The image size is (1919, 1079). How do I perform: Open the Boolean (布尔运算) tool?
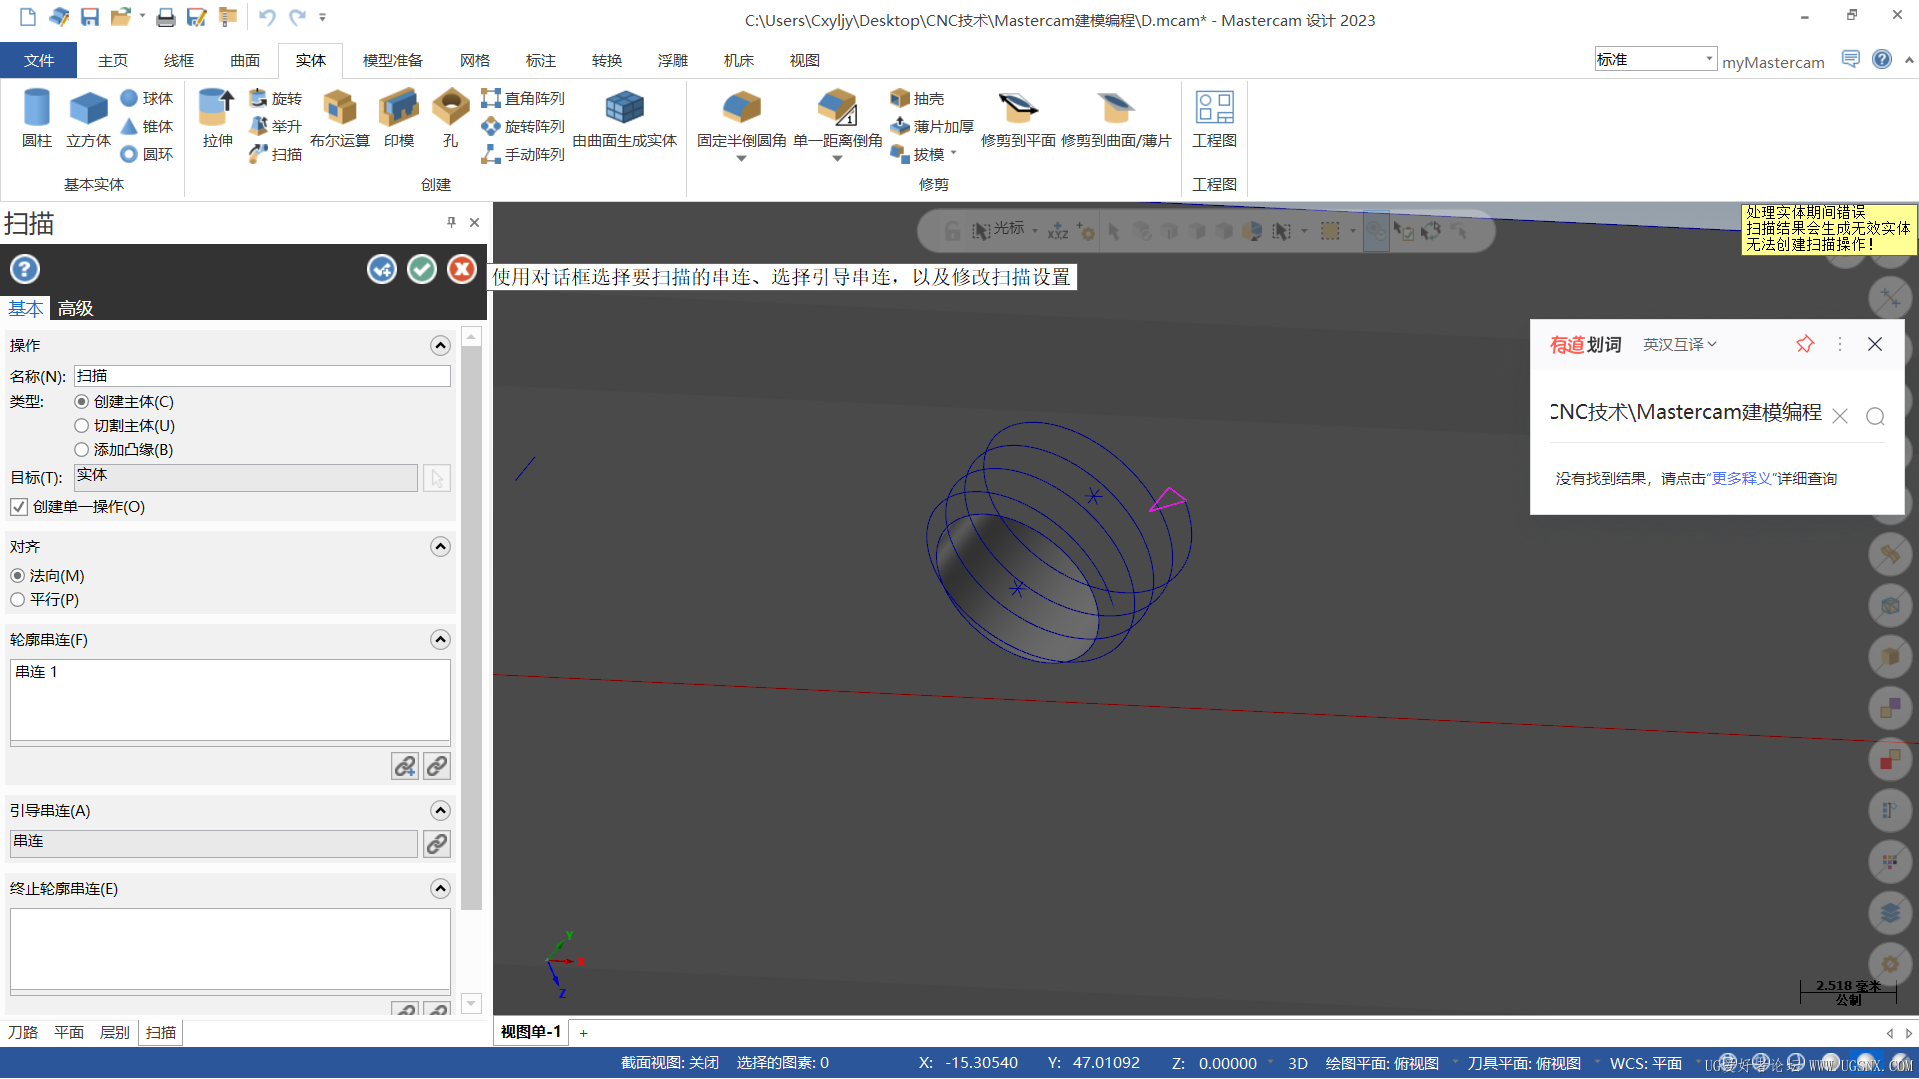[x=340, y=118]
